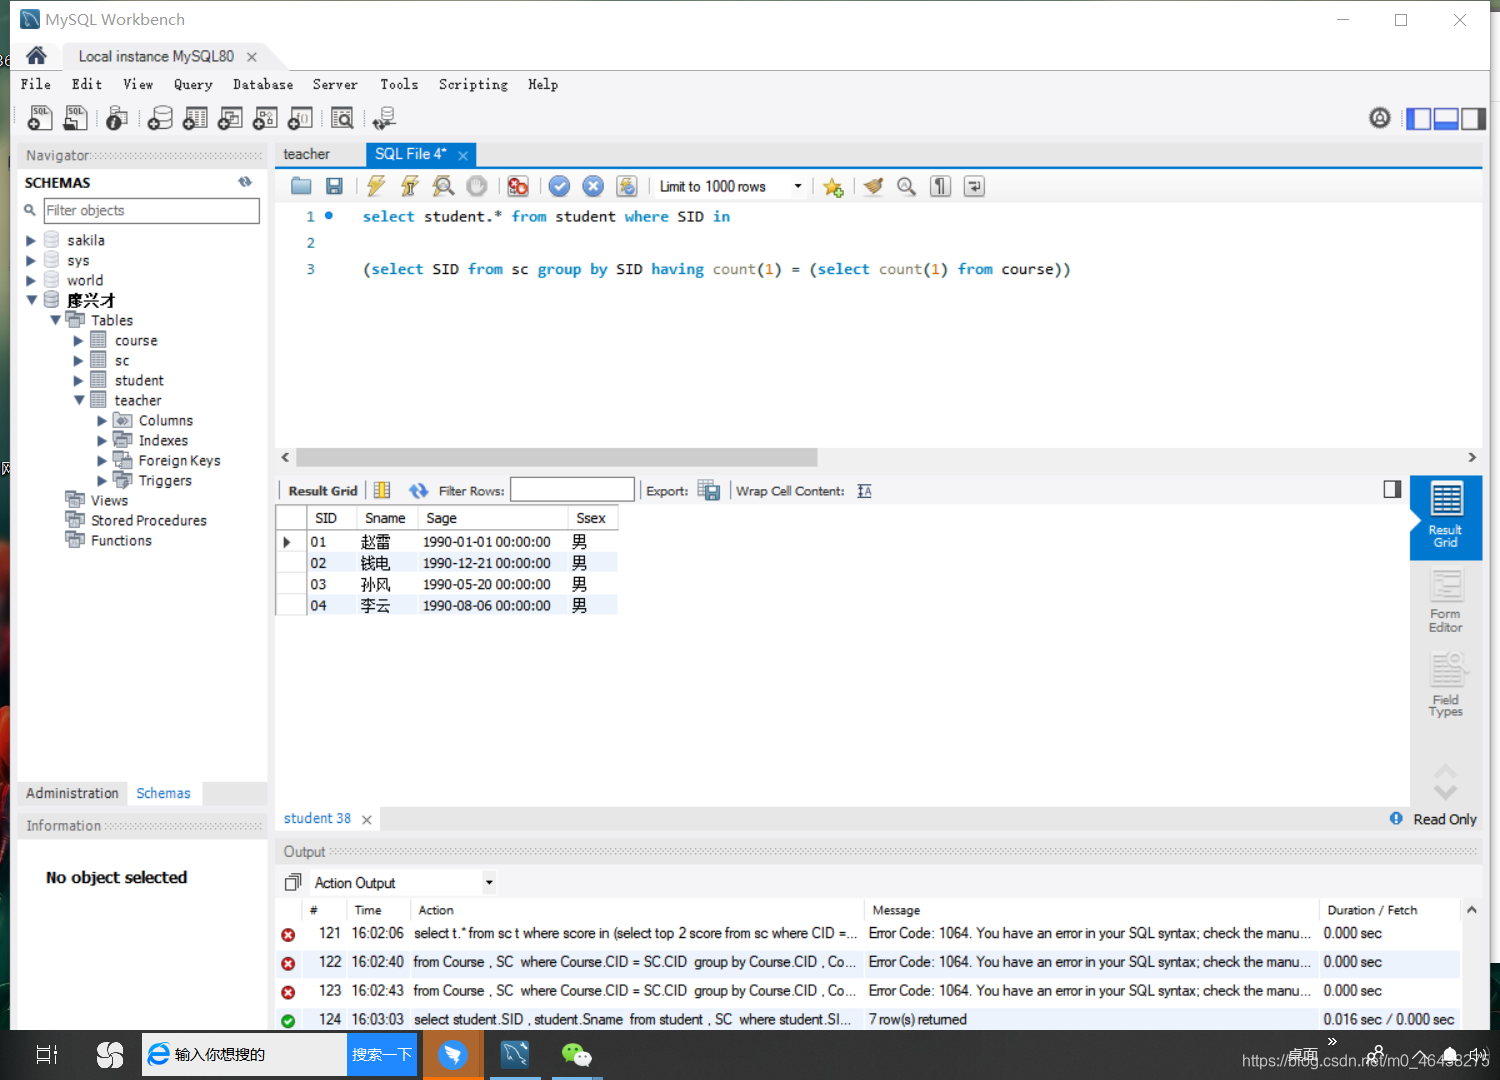Stop the running query icon
This screenshot has width=1500, height=1080.
coord(477,186)
